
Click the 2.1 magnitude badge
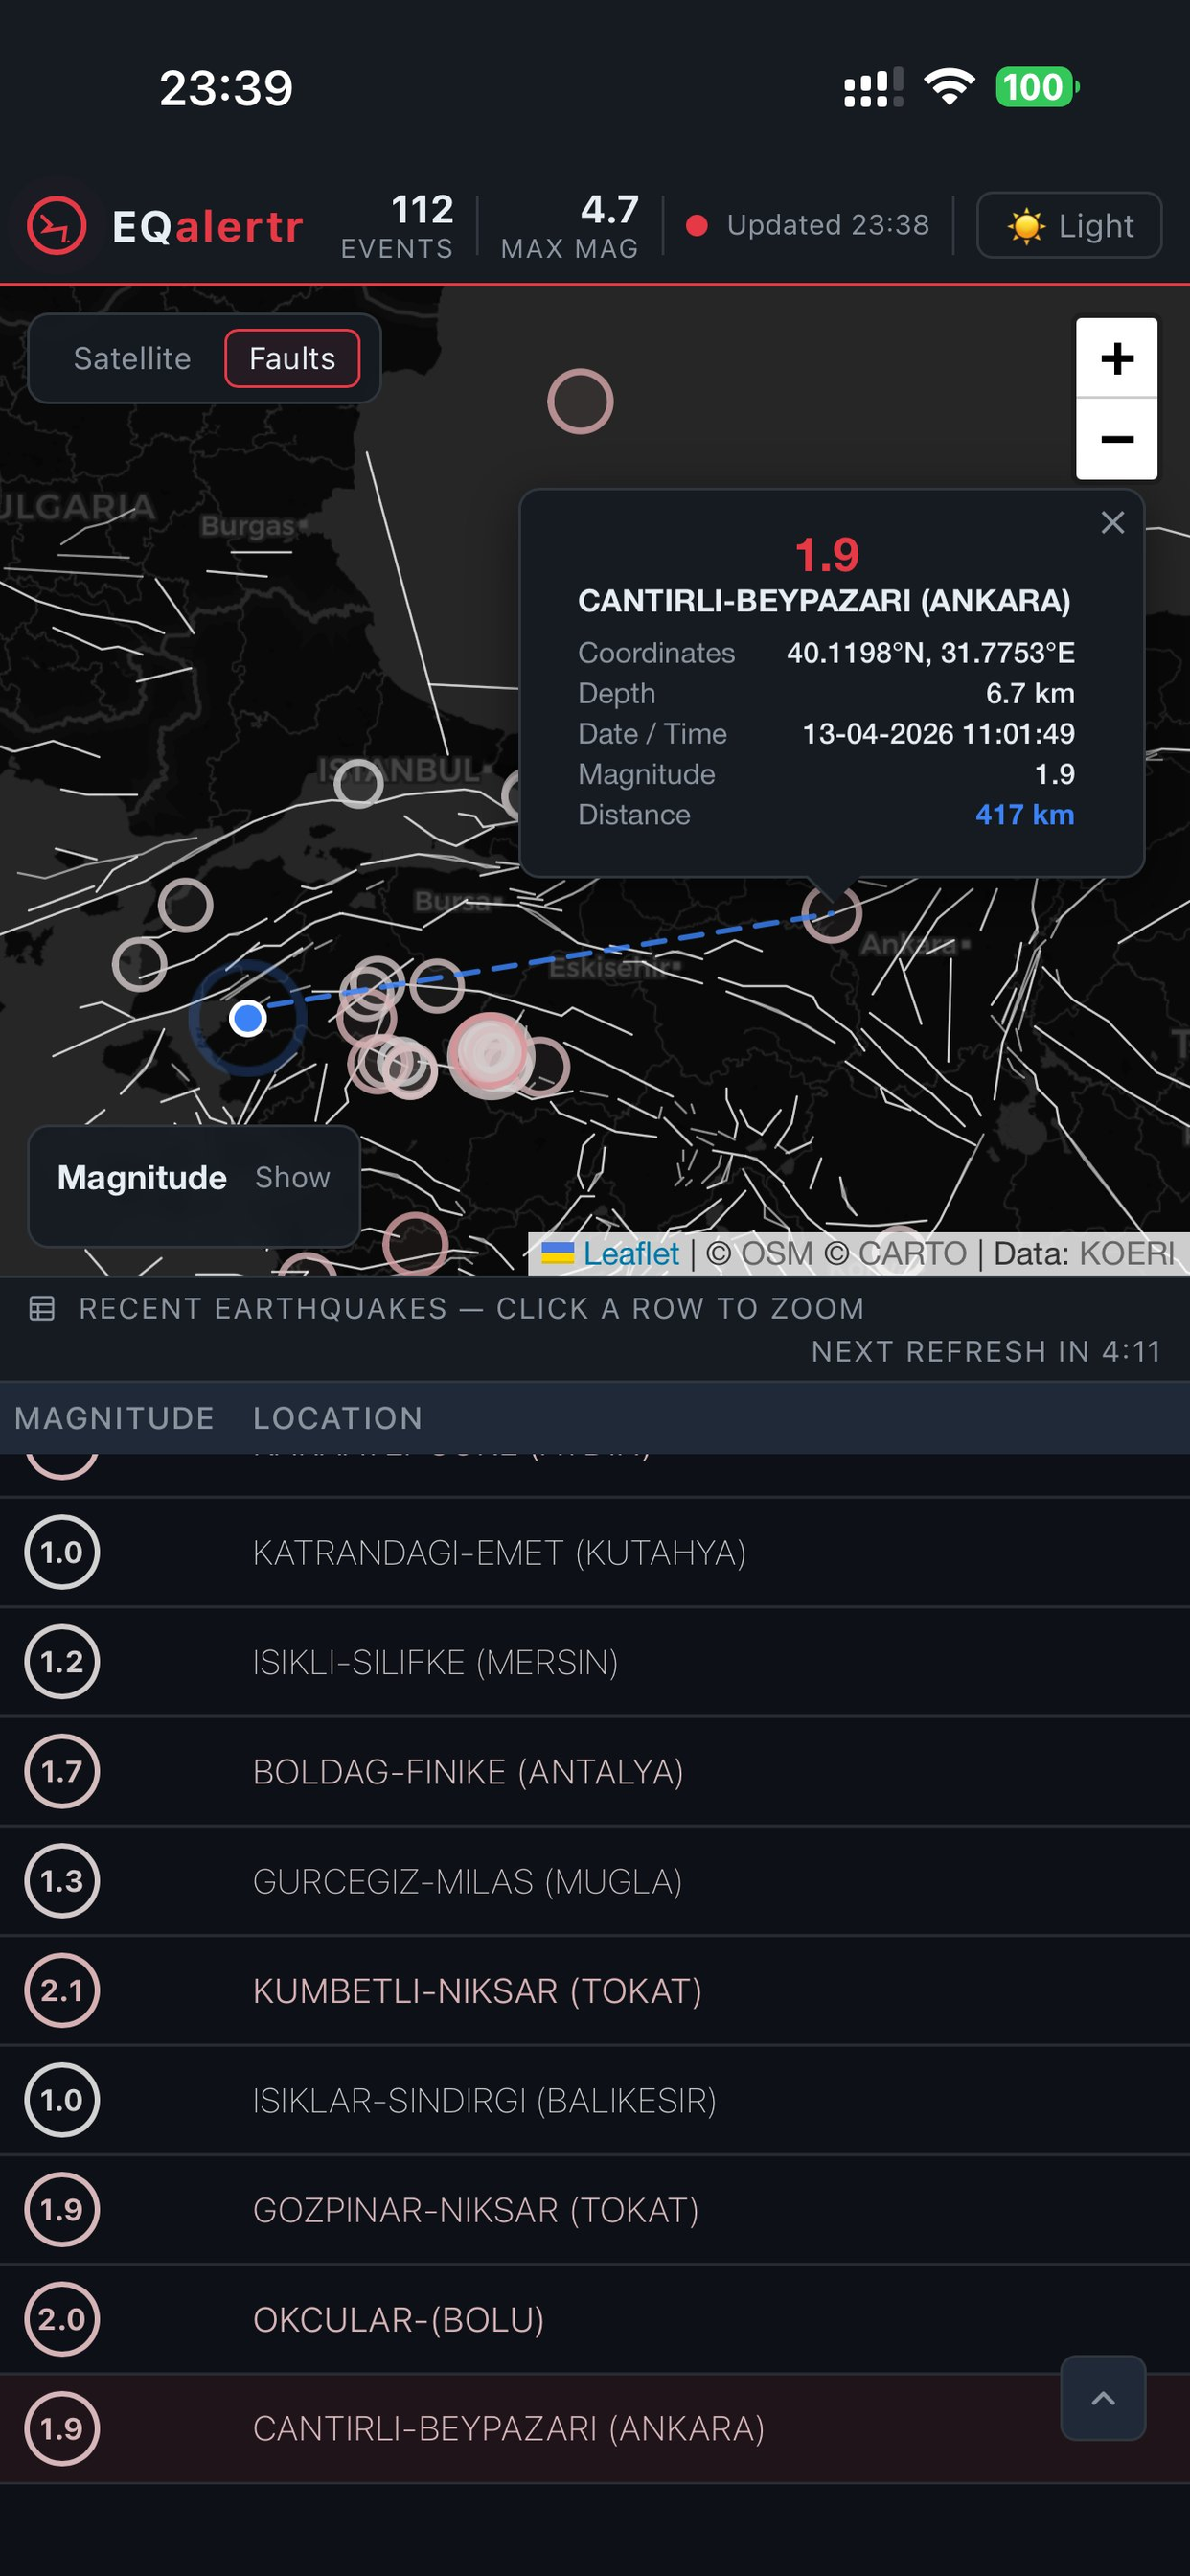tap(62, 1990)
